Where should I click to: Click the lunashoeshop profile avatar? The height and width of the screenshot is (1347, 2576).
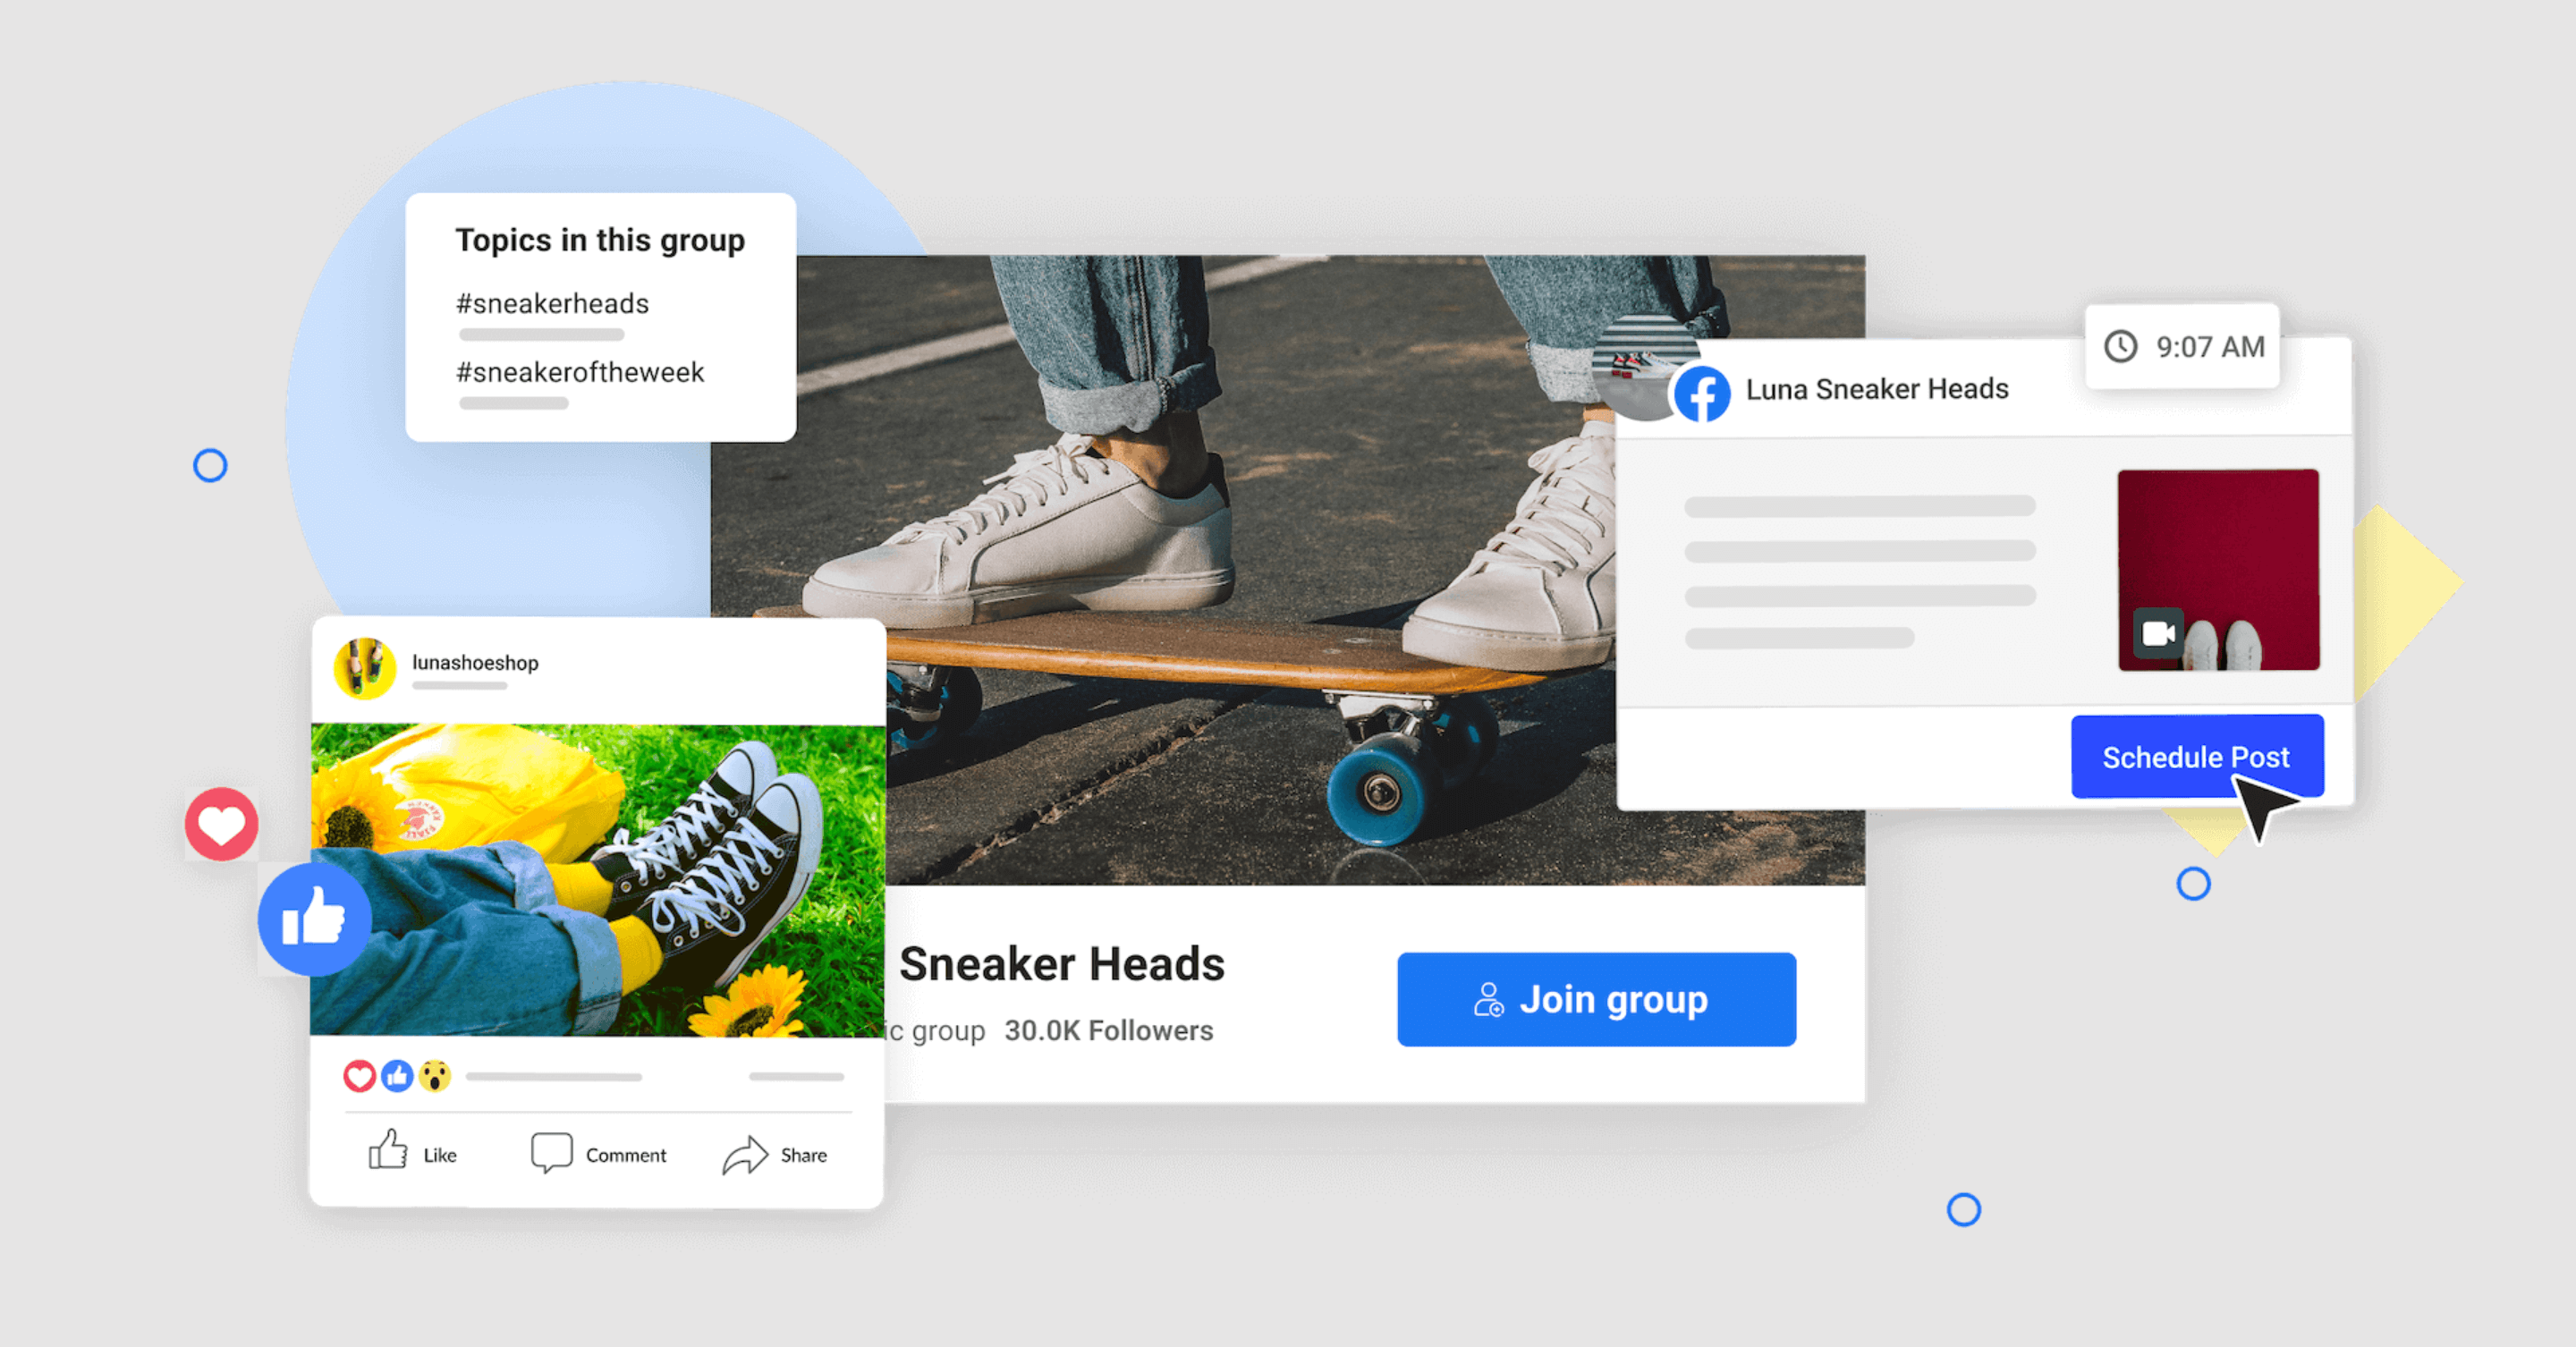click(364, 667)
